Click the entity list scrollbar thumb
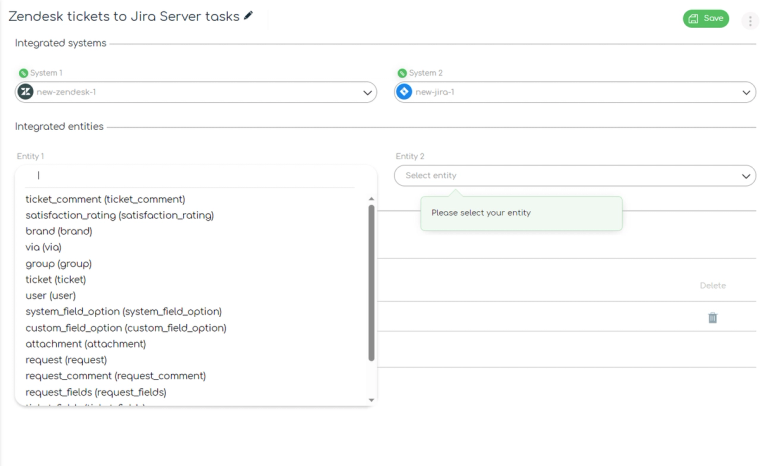This screenshot has height=466, width=760. click(x=371, y=283)
